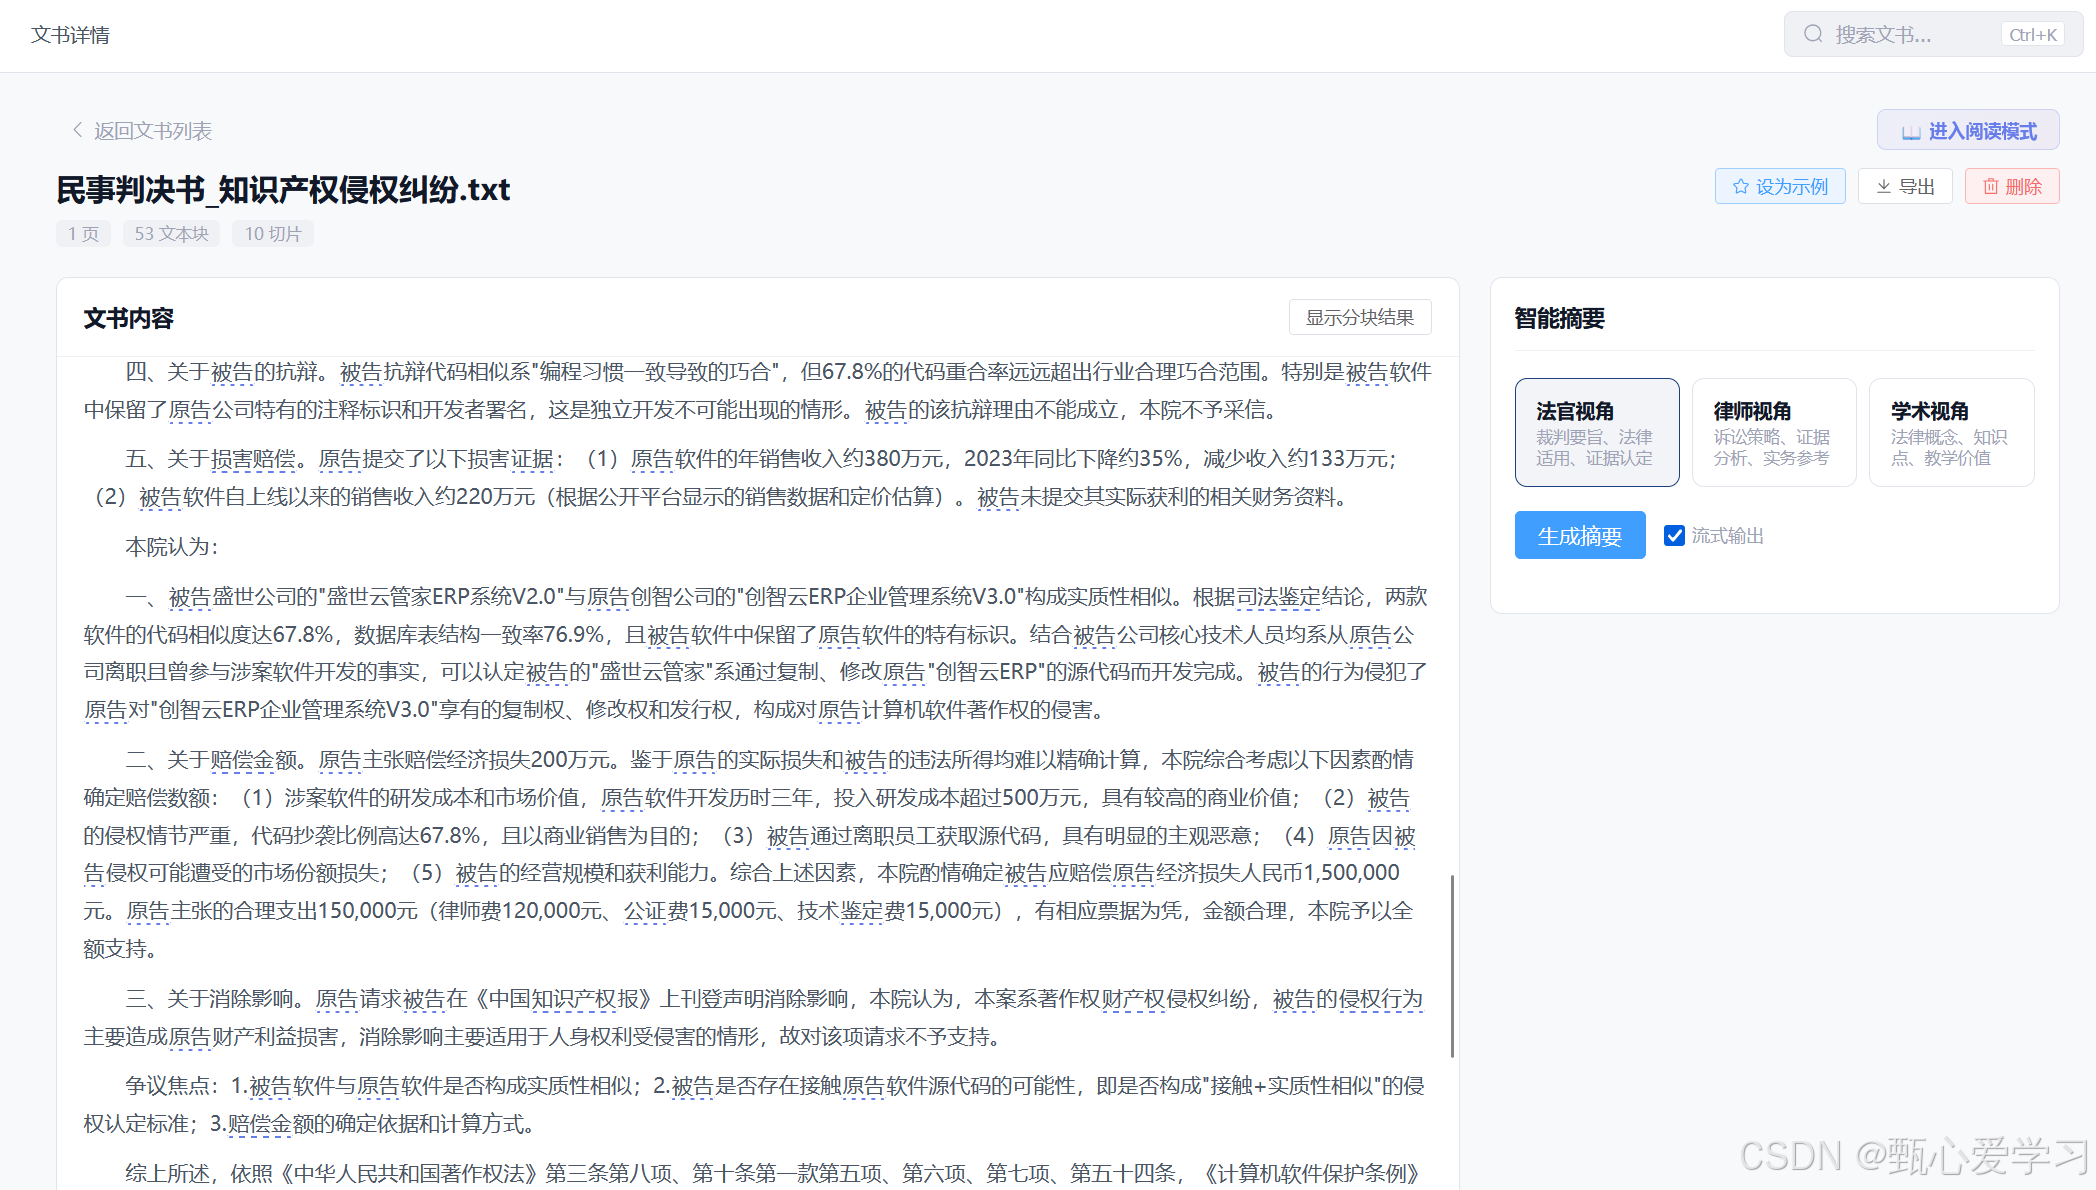Viewport: 2096px width, 1190px height.
Task: Click the download icon in 导出
Action: 1884,187
